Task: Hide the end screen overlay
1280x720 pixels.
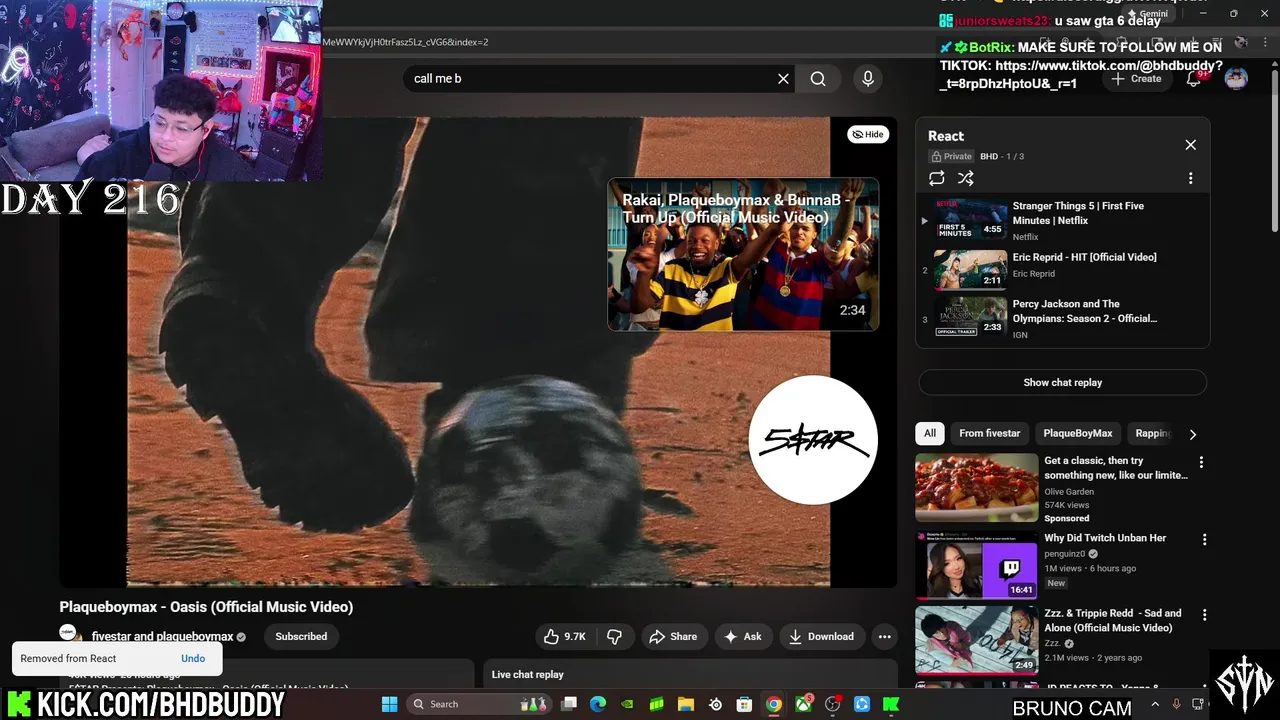Action: tap(868, 134)
